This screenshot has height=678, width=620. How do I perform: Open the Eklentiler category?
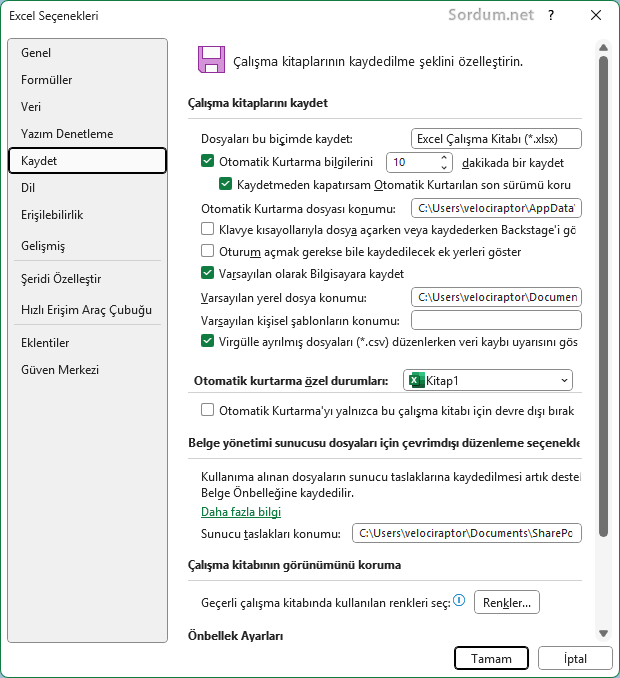click(87, 343)
